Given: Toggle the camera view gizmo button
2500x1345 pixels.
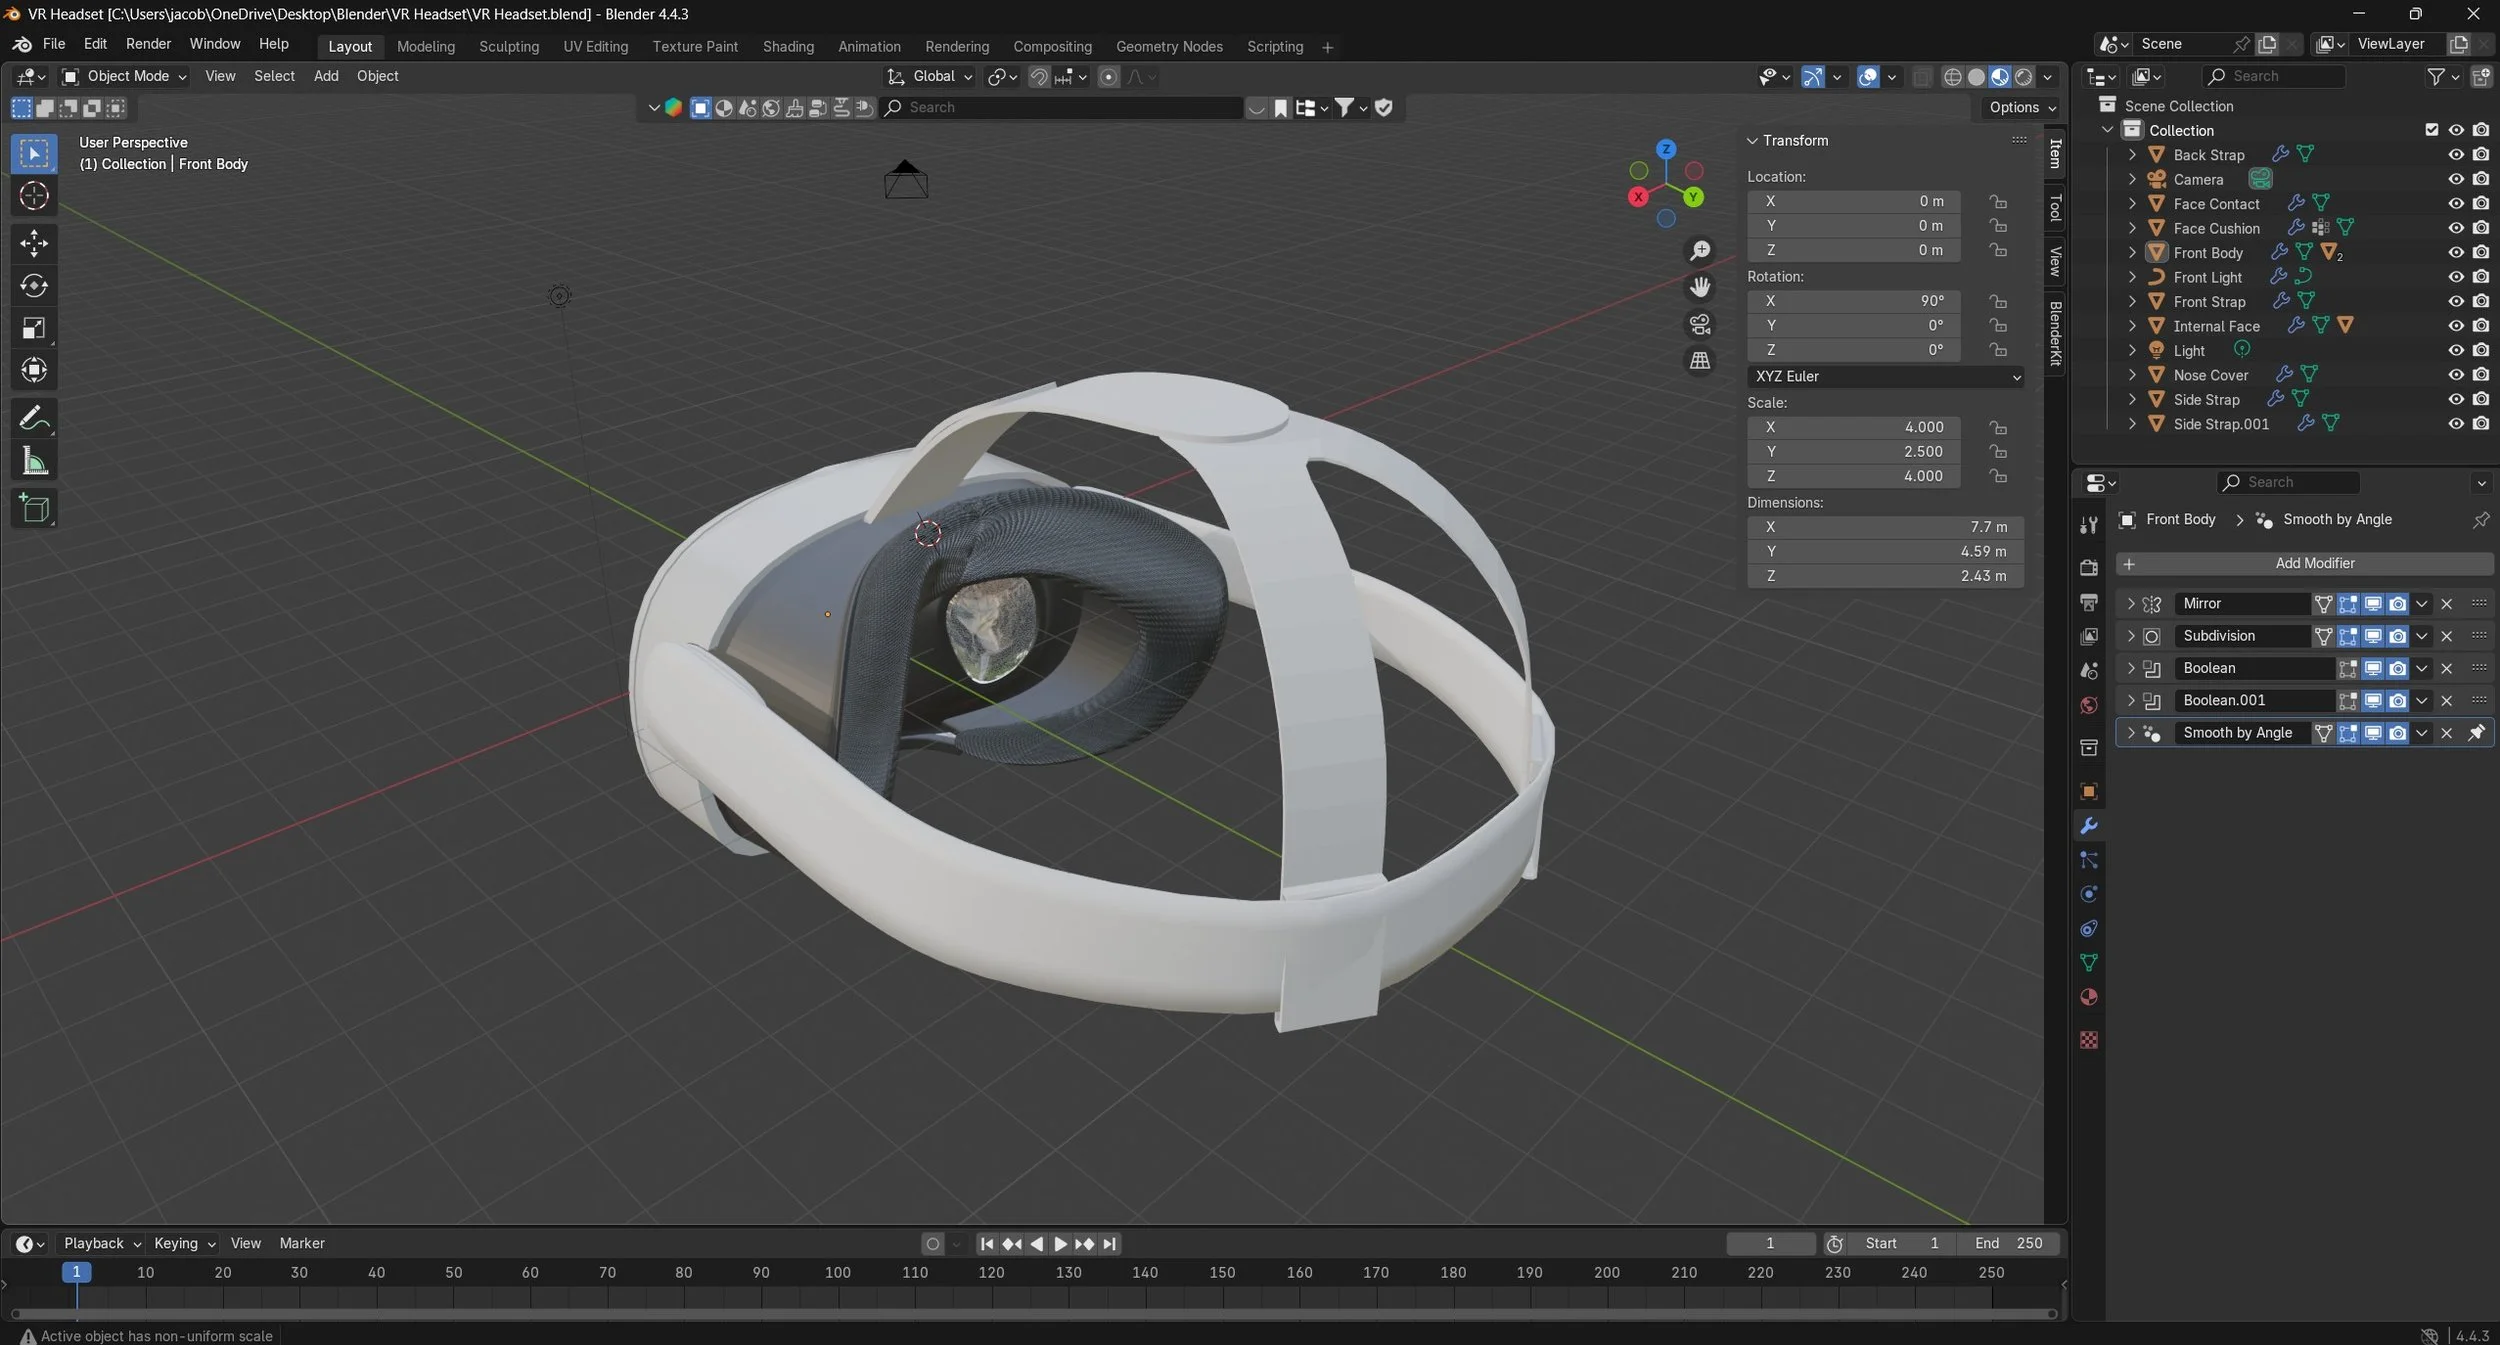Looking at the screenshot, I should click(x=1700, y=324).
